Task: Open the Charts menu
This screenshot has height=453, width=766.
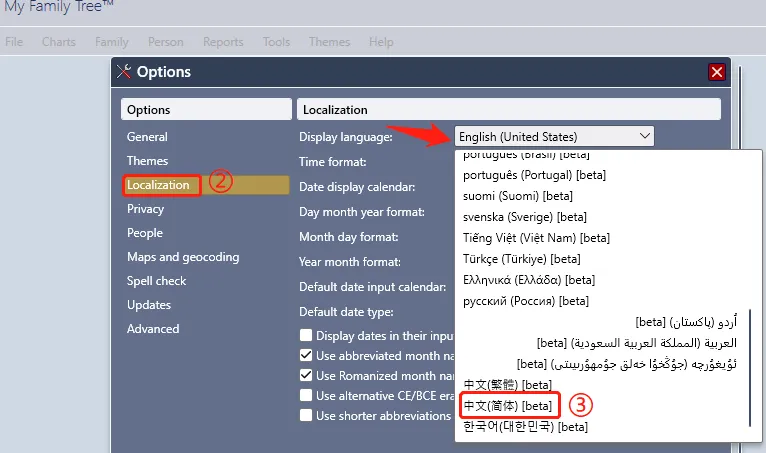Action: tap(59, 42)
